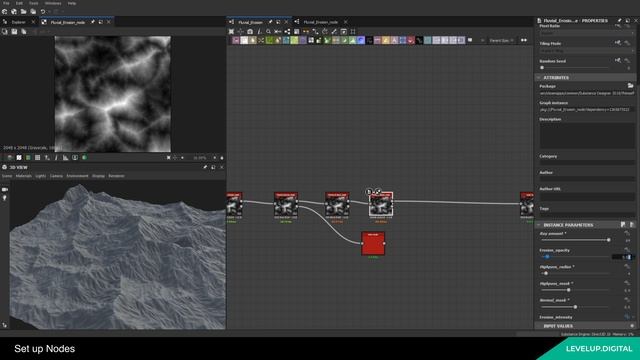Pin the Properties panel
The width and height of the screenshot is (640, 360).
619,20
